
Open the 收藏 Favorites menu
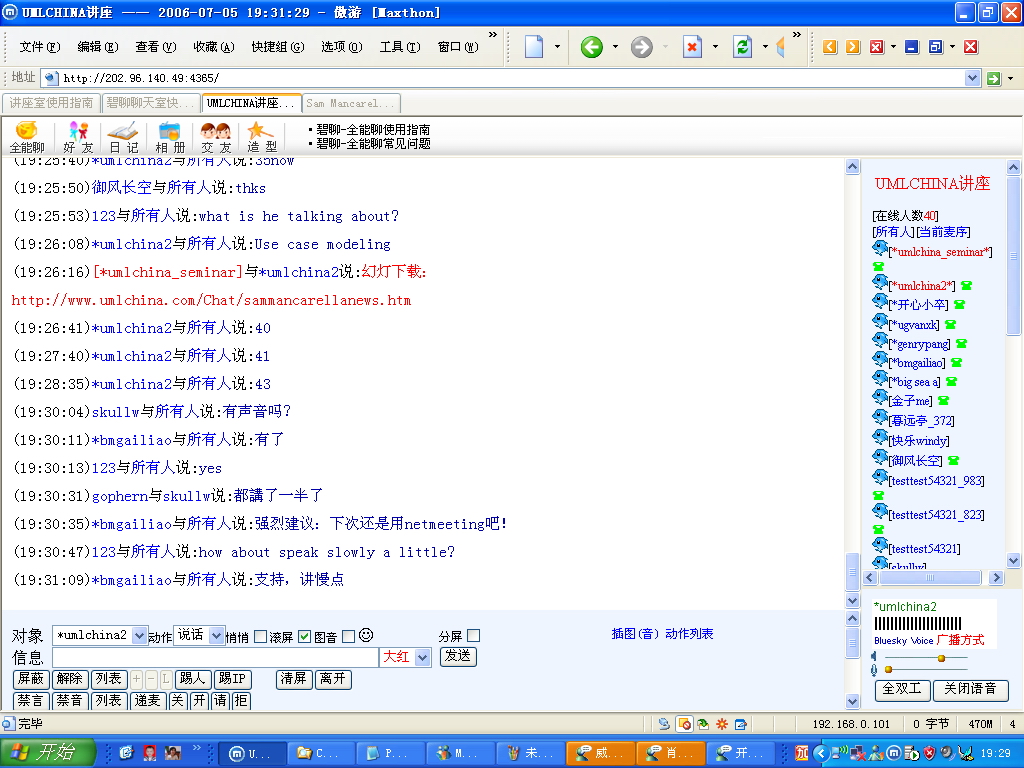214,47
